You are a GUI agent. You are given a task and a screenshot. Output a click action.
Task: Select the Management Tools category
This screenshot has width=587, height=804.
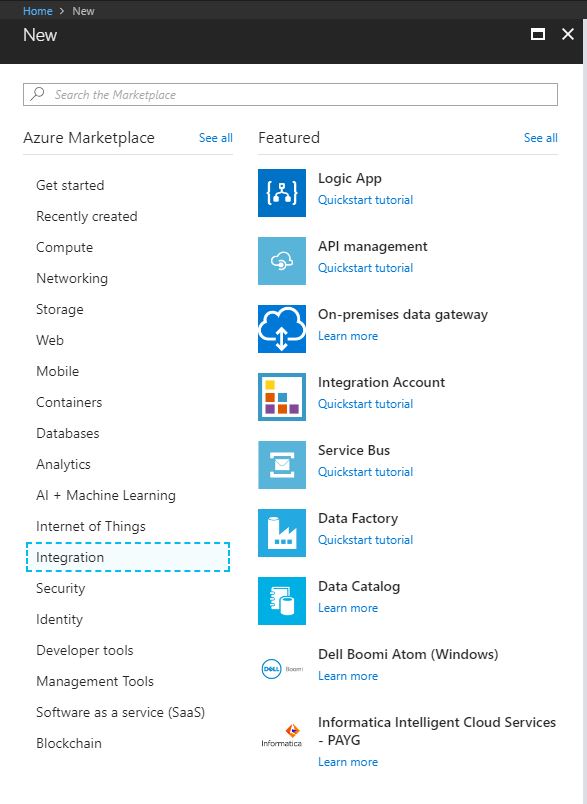click(x=95, y=681)
